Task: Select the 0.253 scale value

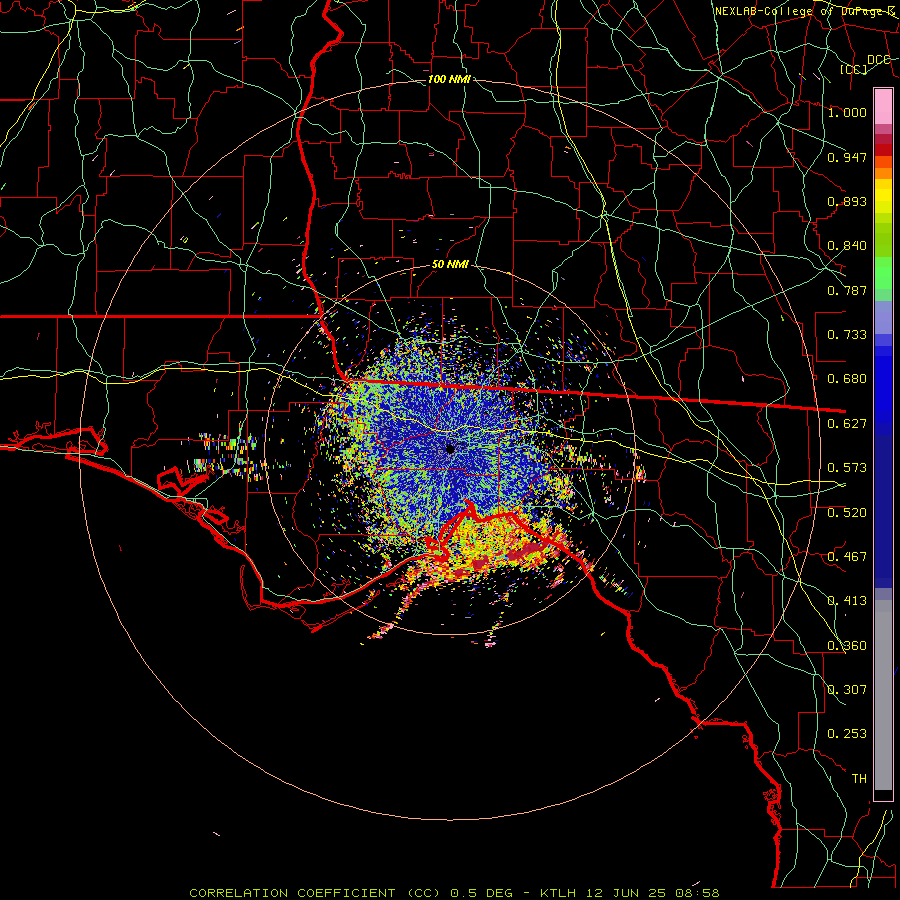Action: coord(847,734)
